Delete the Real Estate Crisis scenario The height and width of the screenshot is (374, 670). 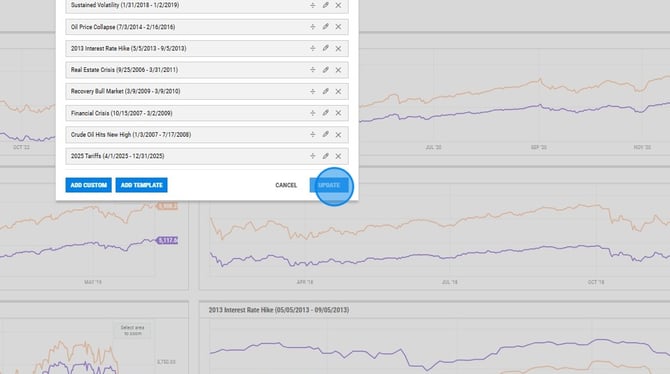click(338, 70)
